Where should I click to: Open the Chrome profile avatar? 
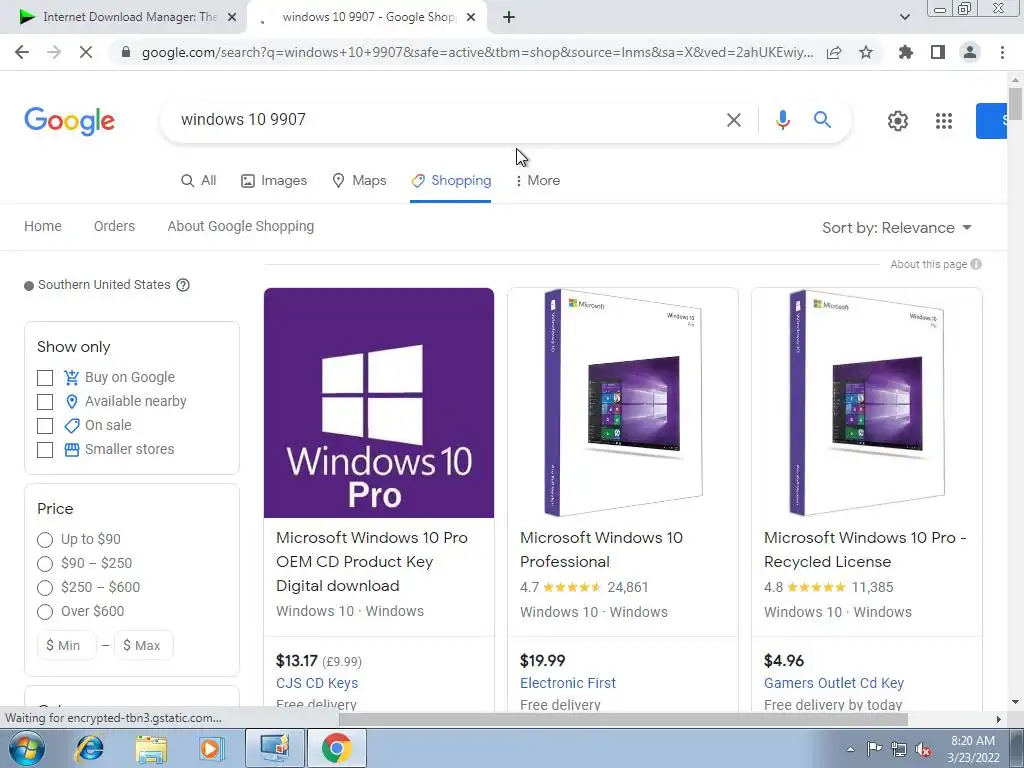[970, 52]
